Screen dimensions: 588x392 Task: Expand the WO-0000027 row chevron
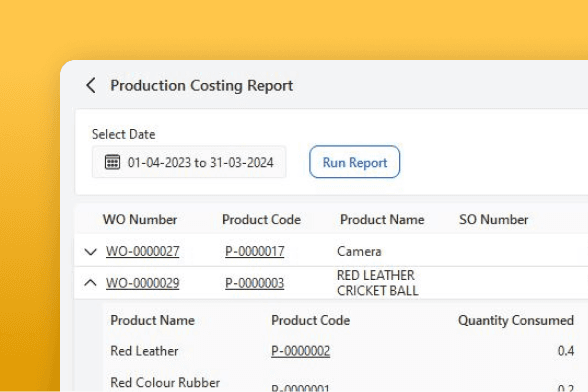coord(90,252)
